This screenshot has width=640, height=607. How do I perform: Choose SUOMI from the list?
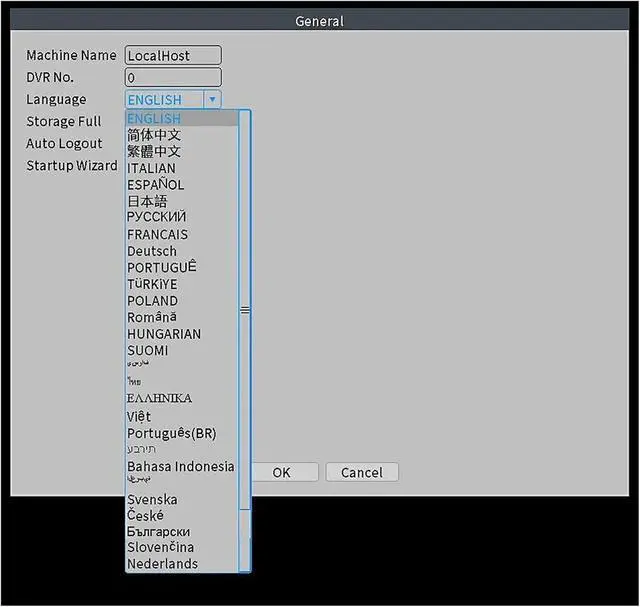(147, 351)
